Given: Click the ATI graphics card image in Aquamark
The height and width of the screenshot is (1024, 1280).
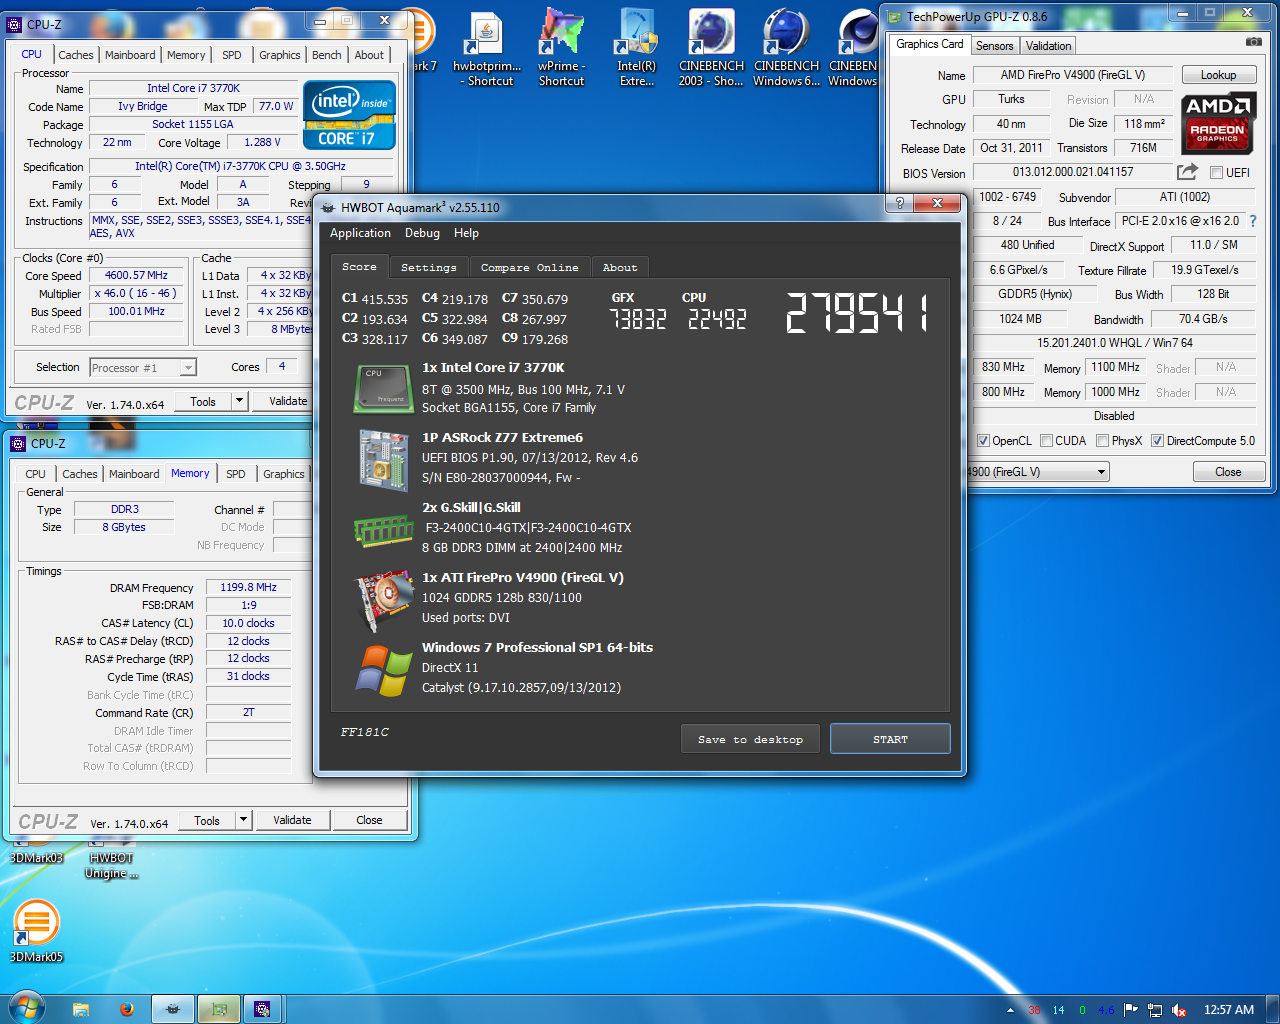Looking at the screenshot, I should [386, 600].
